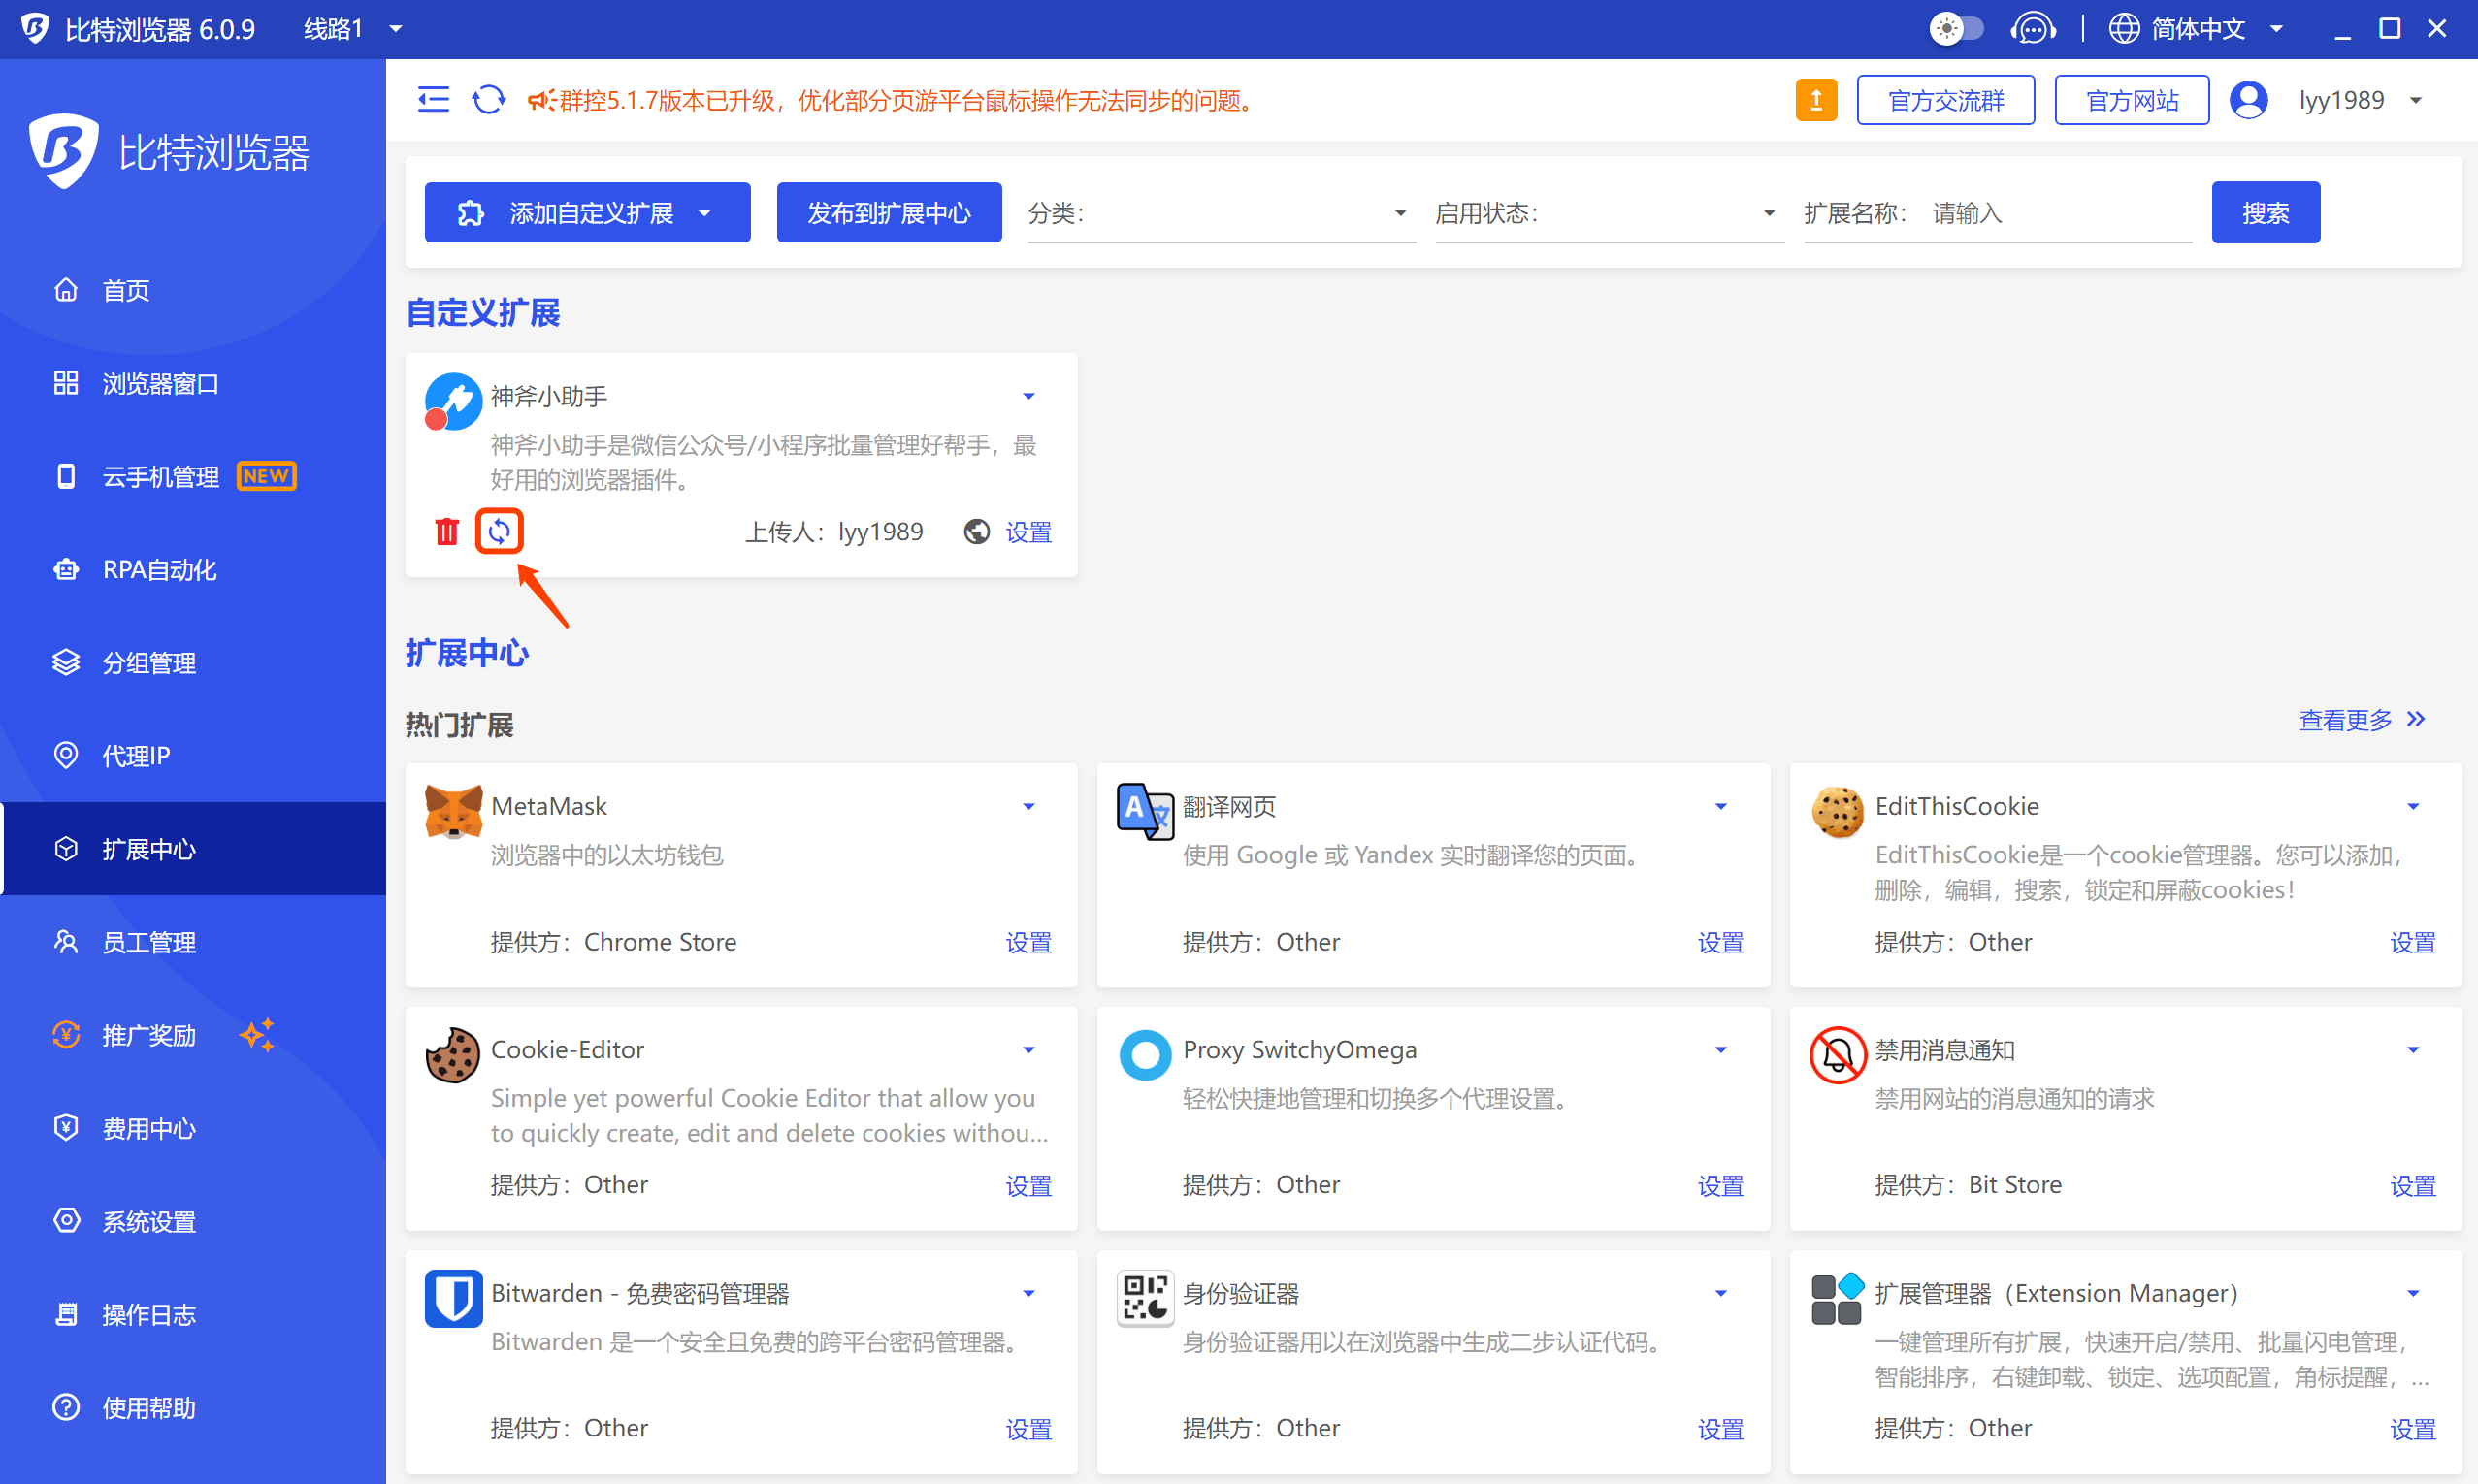This screenshot has height=1484, width=2478.
Task: Click the 翻译网页 translate icon
Action: pyautogui.click(x=1145, y=811)
